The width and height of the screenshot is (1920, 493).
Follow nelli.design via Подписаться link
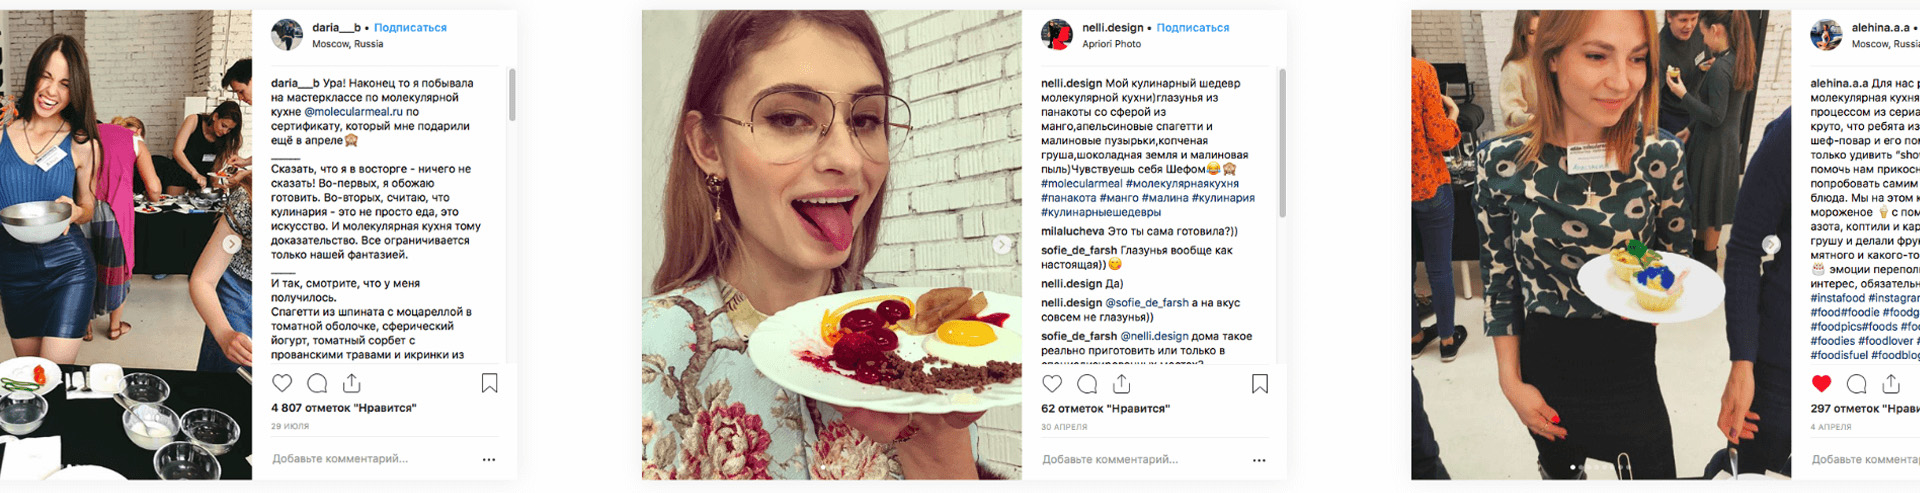(1193, 28)
